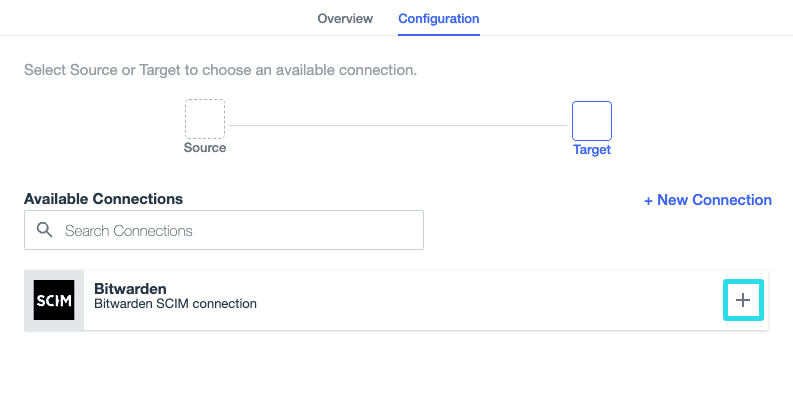Click the Bitwarden connection name

click(130, 288)
